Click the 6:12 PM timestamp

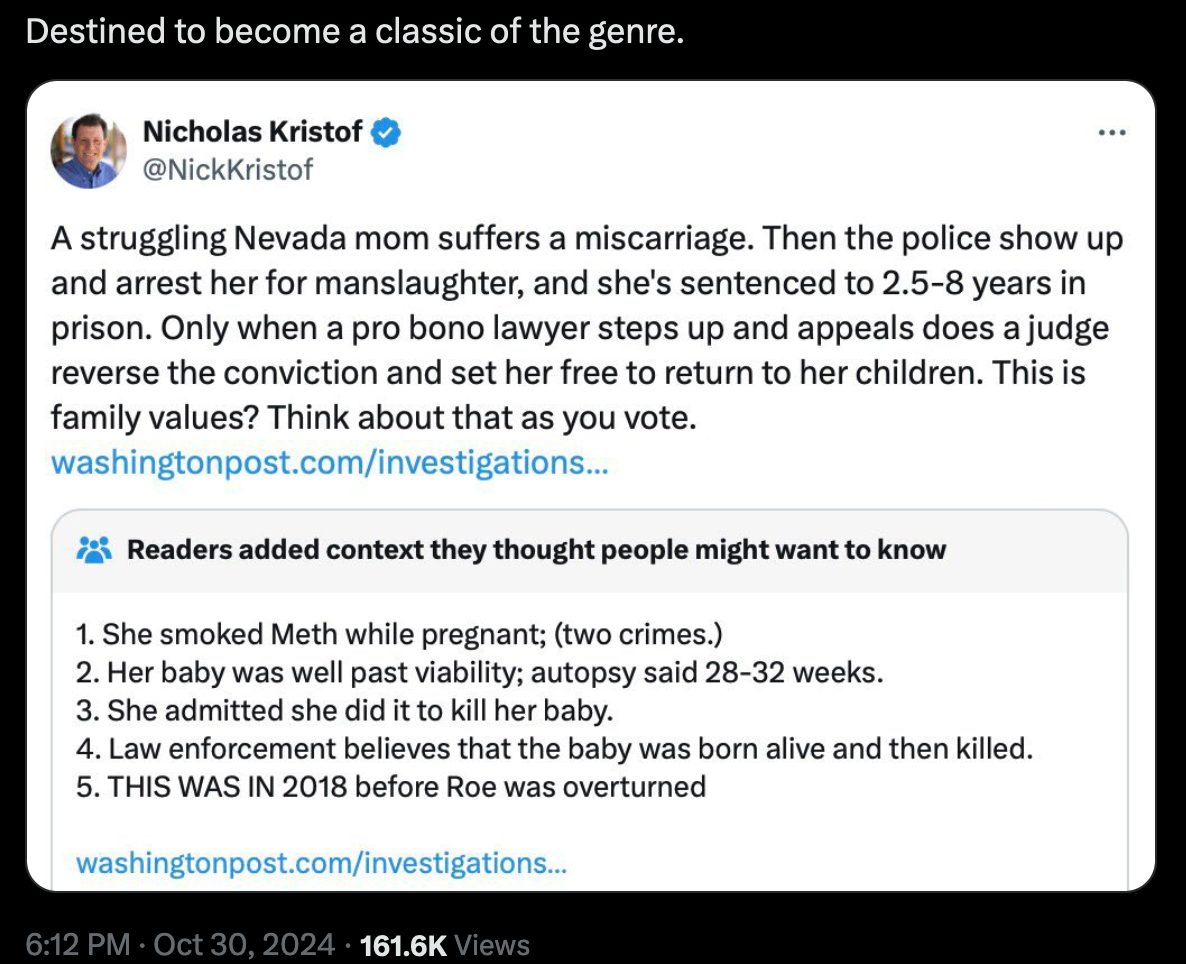(x=76, y=944)
